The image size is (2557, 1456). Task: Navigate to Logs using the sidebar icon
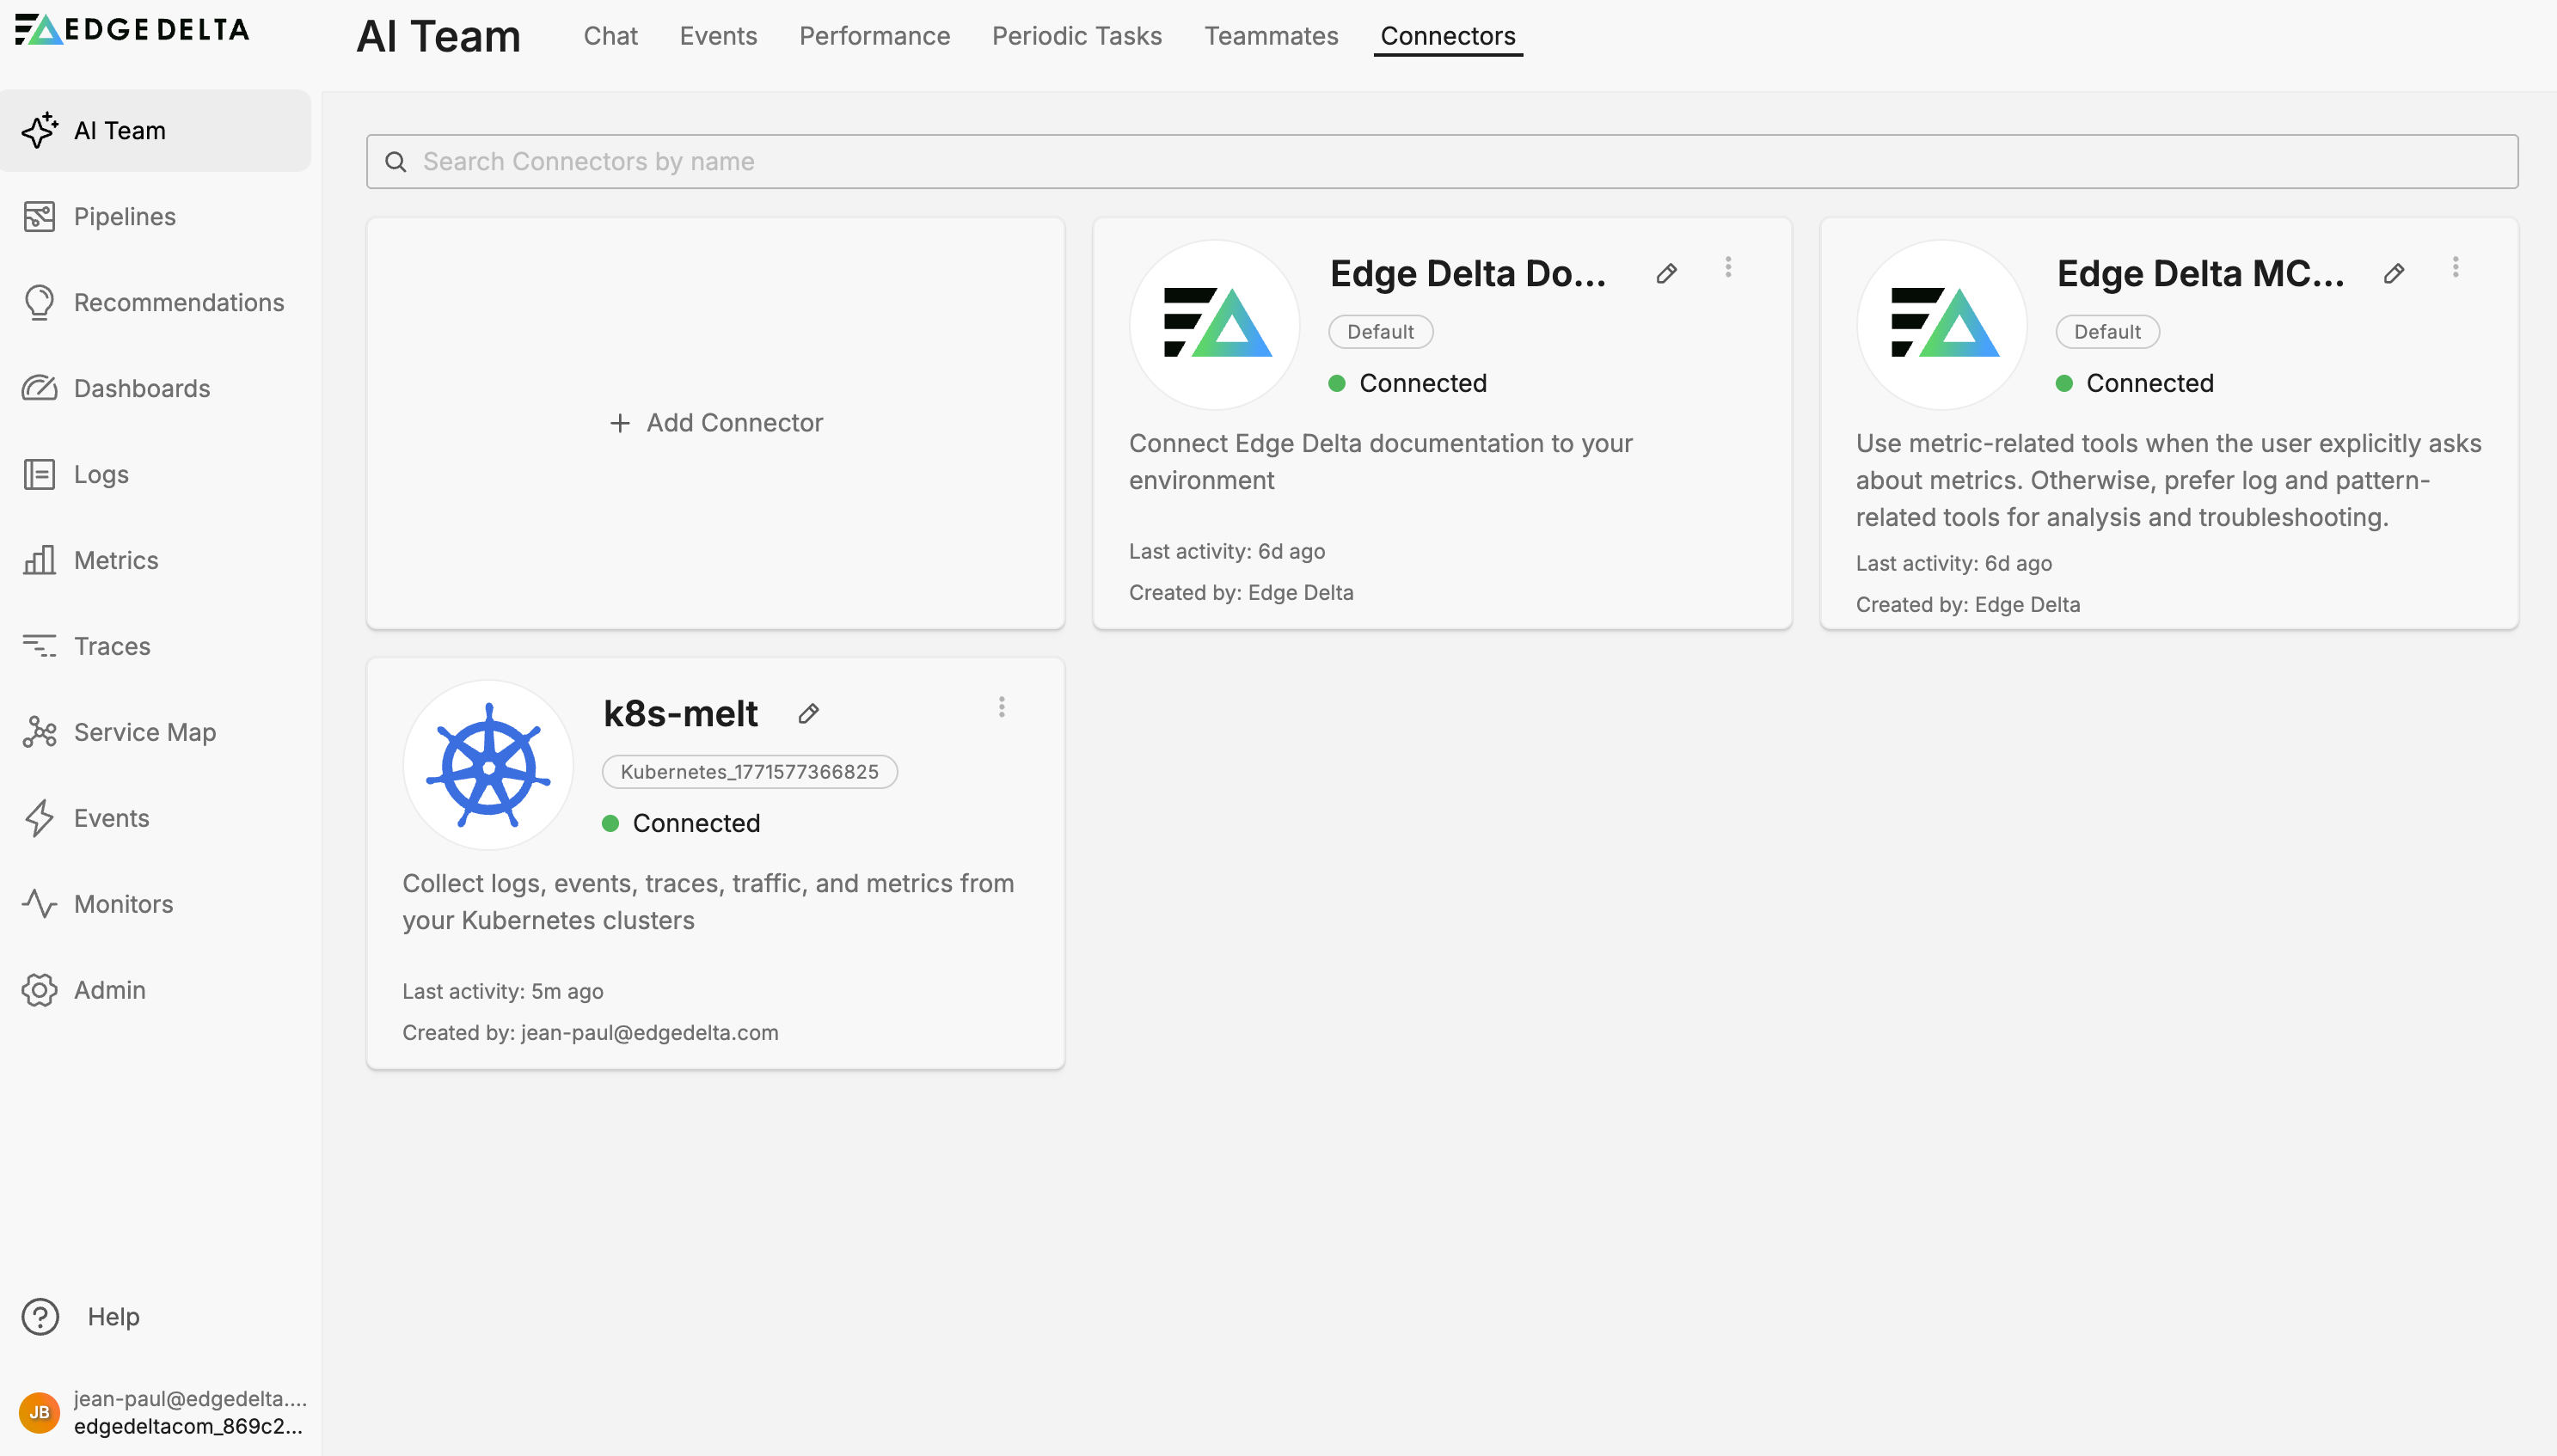point(39,474)
